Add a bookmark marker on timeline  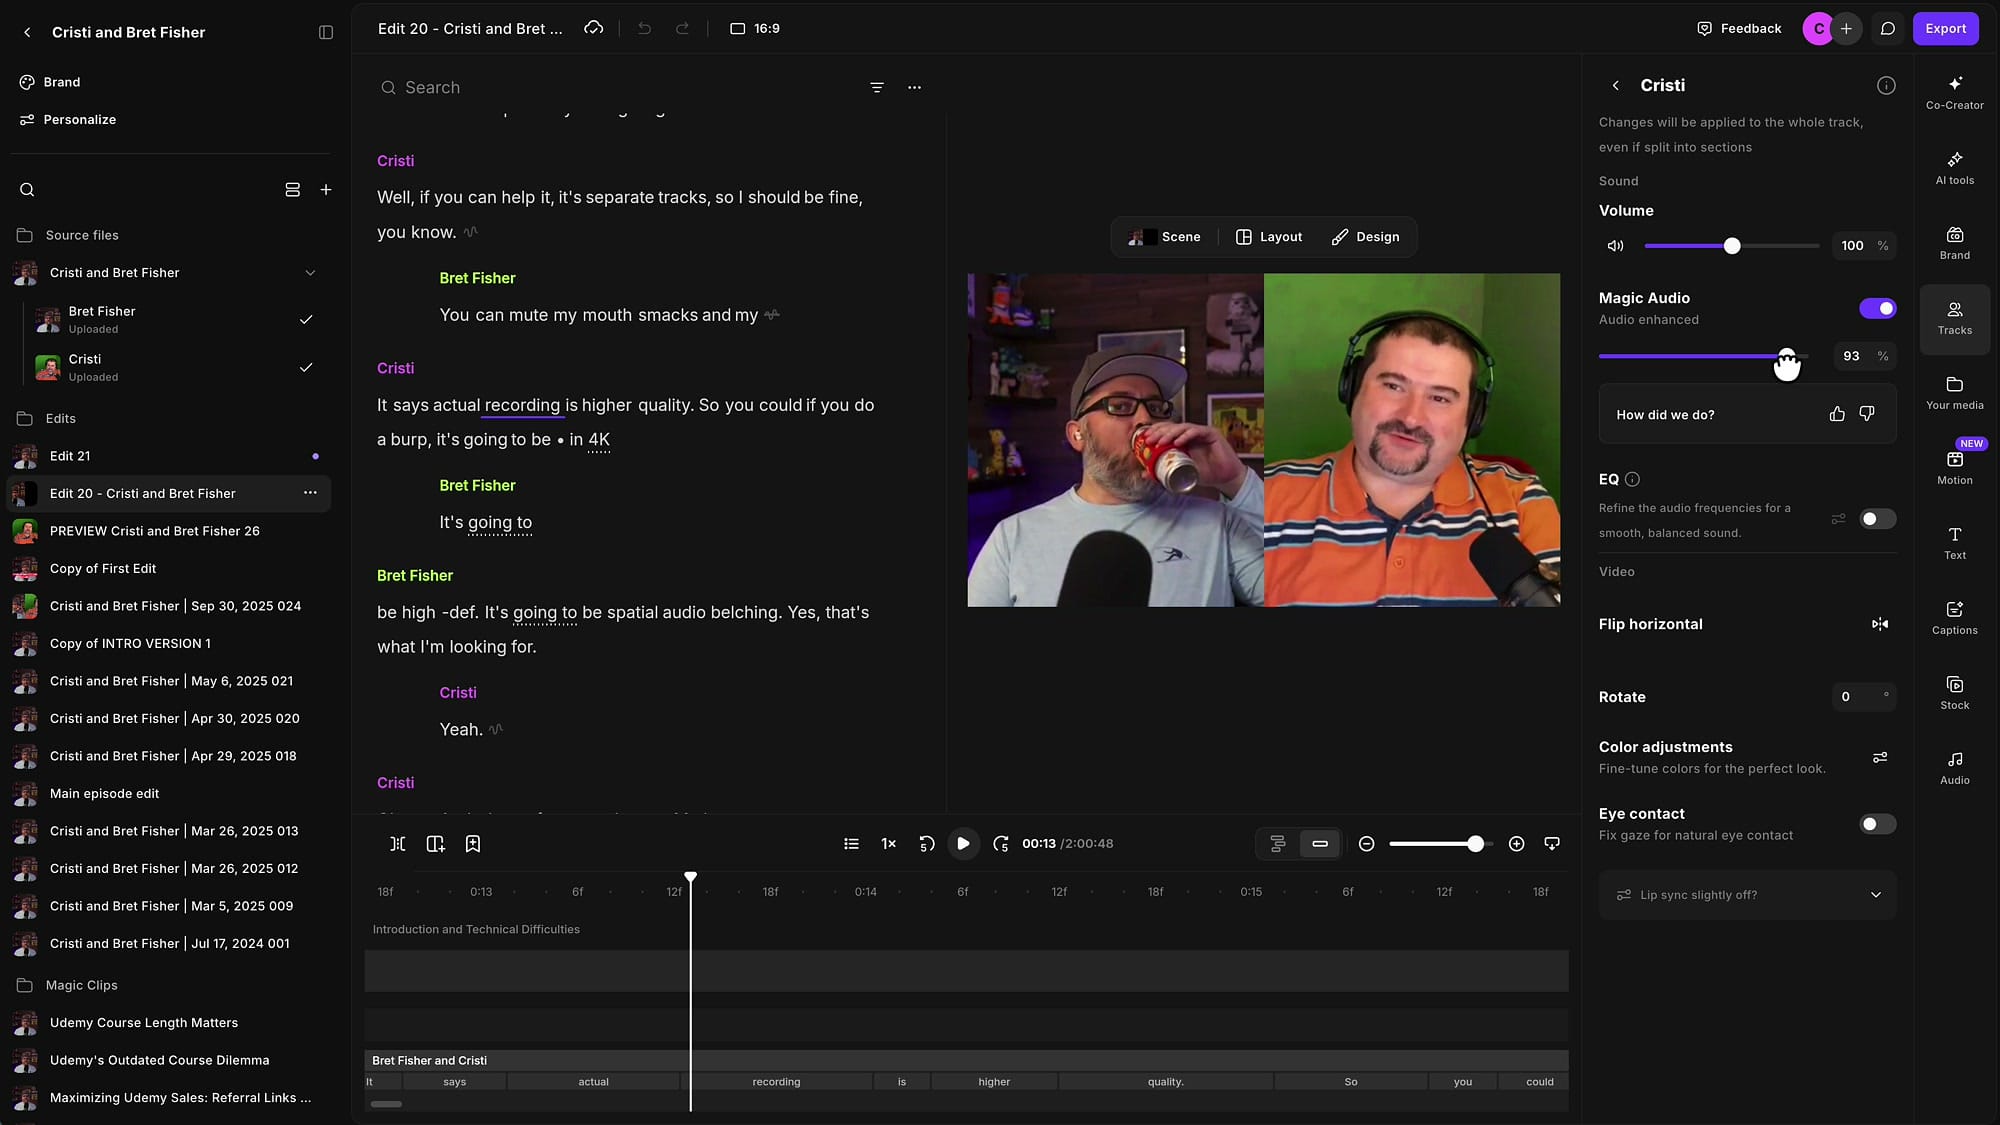[x=473, y=844]
